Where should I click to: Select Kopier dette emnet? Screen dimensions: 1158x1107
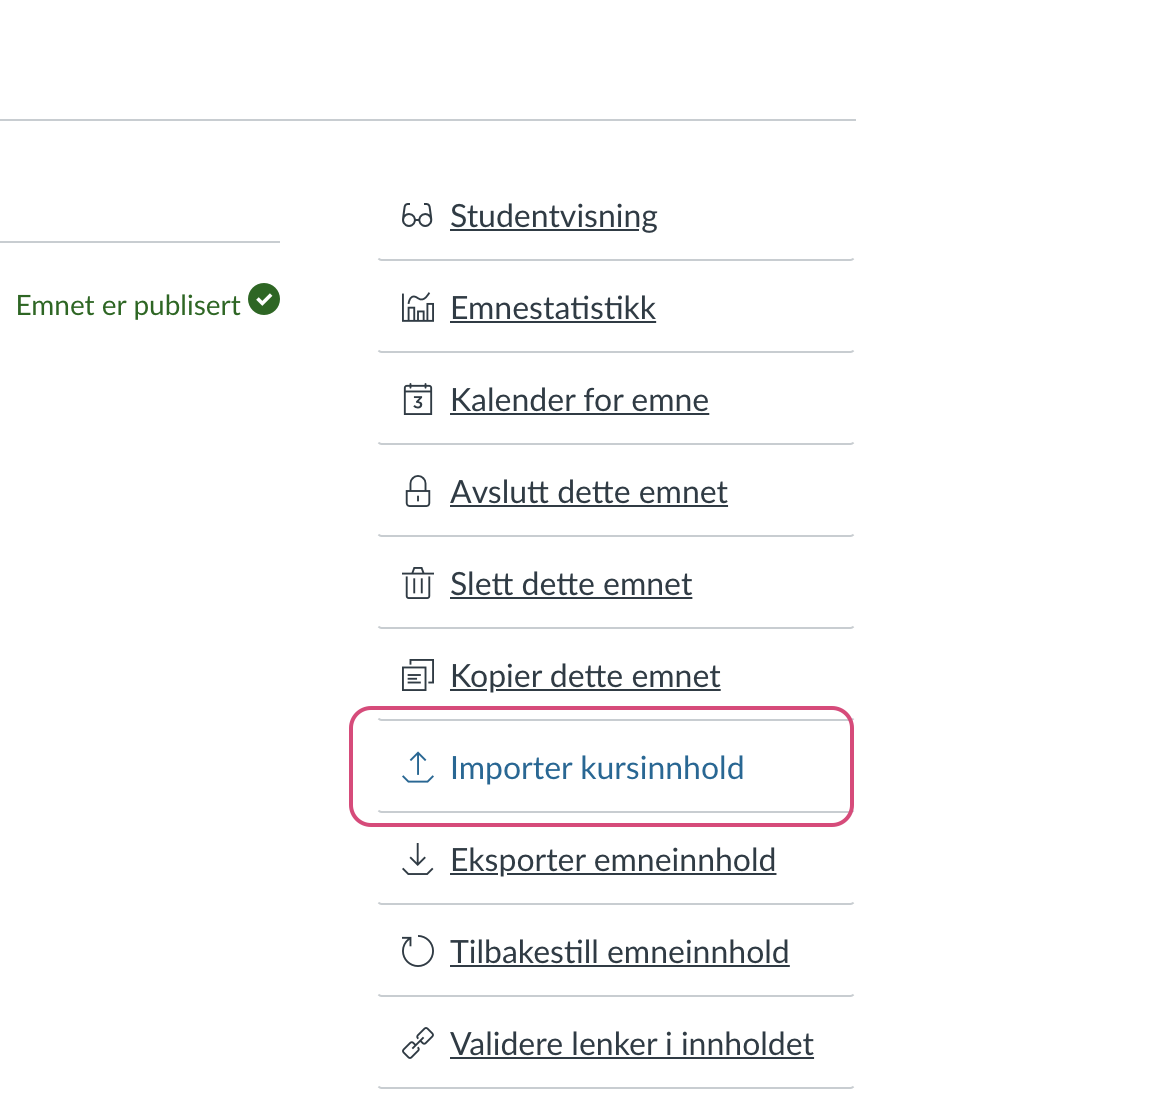pyautogui.click(x=585, y=676)
